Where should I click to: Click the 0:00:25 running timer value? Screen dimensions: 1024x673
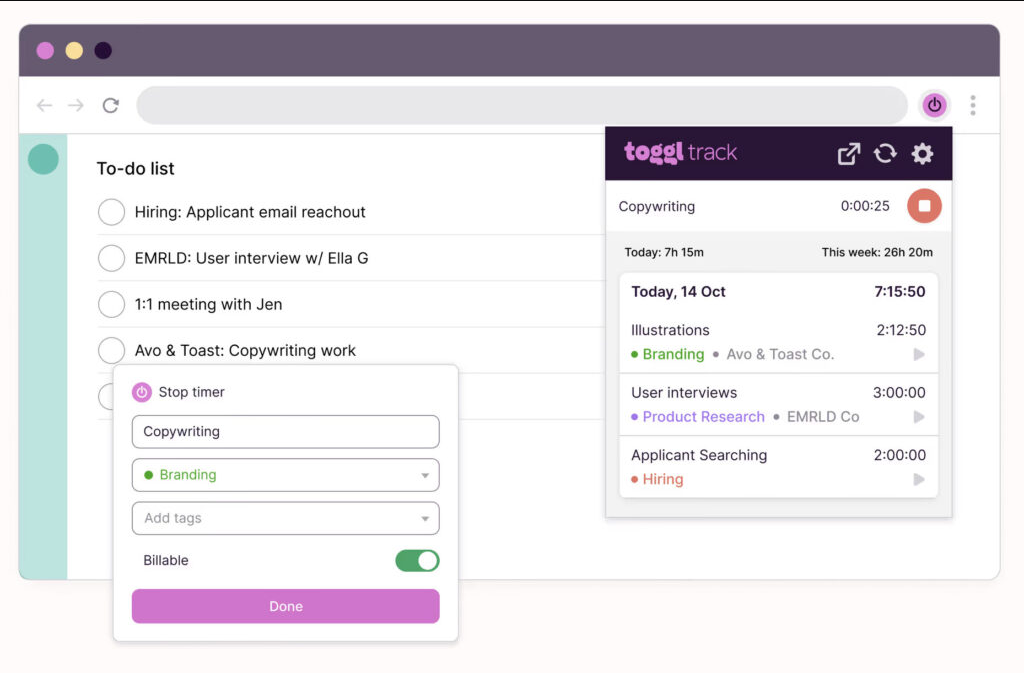pyautogui.click(x=865, y=206)
